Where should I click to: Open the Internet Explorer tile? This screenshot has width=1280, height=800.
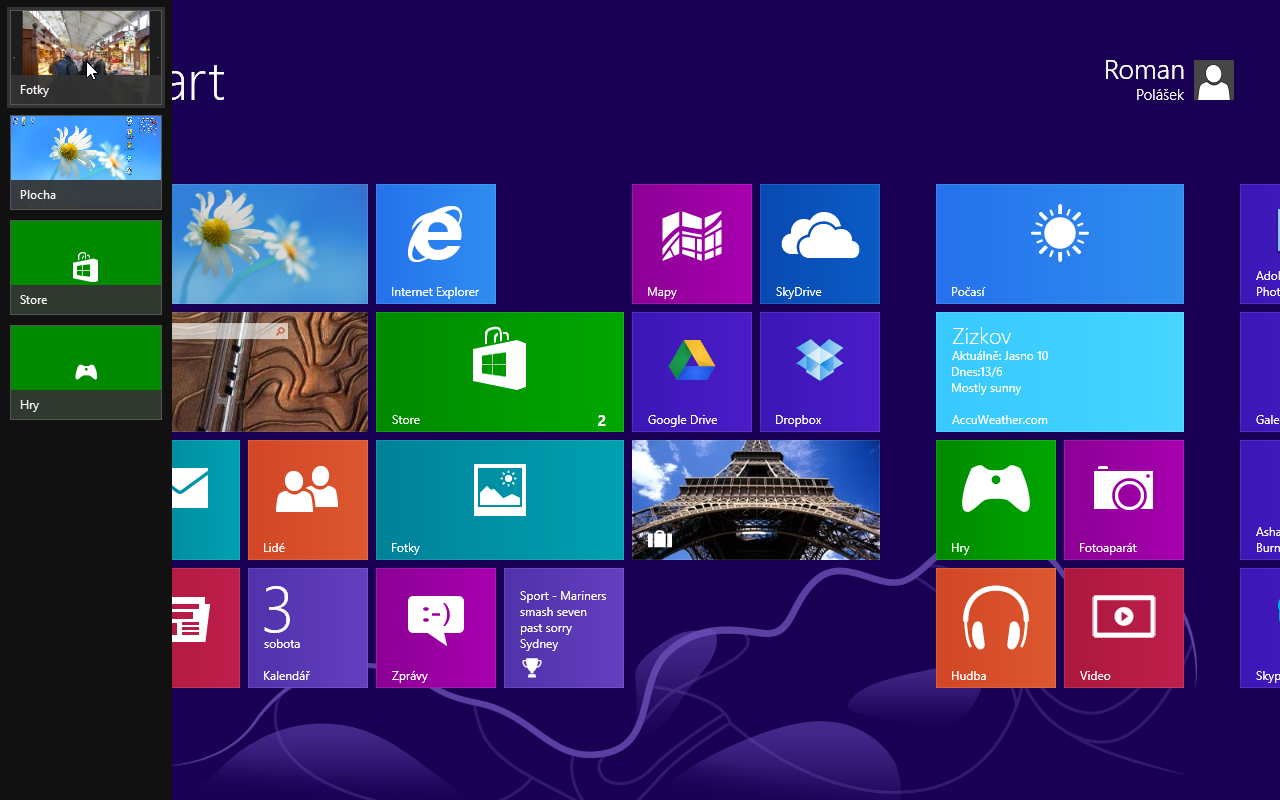(436, 244)
